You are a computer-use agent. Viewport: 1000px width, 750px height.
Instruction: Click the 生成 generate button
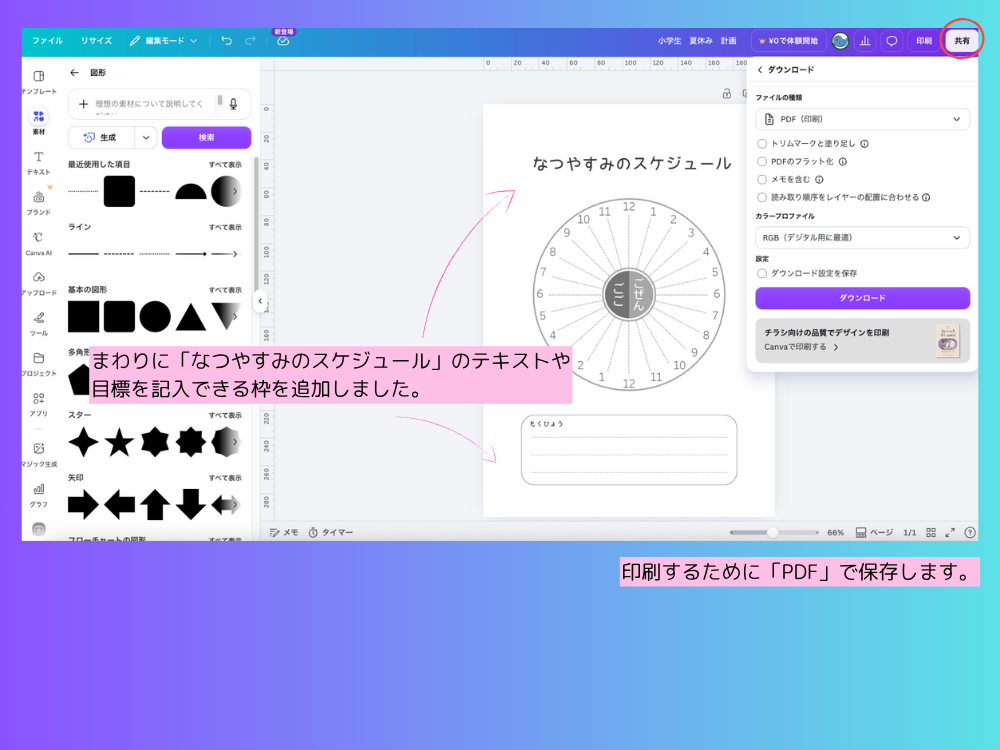(101, 137)
